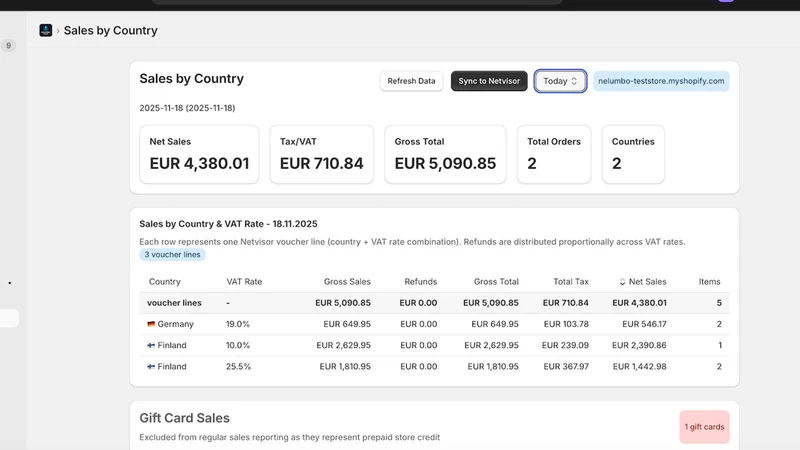Click the 1 gift cards badge
Screen dimensions: 800x450
tap(704, 427)
